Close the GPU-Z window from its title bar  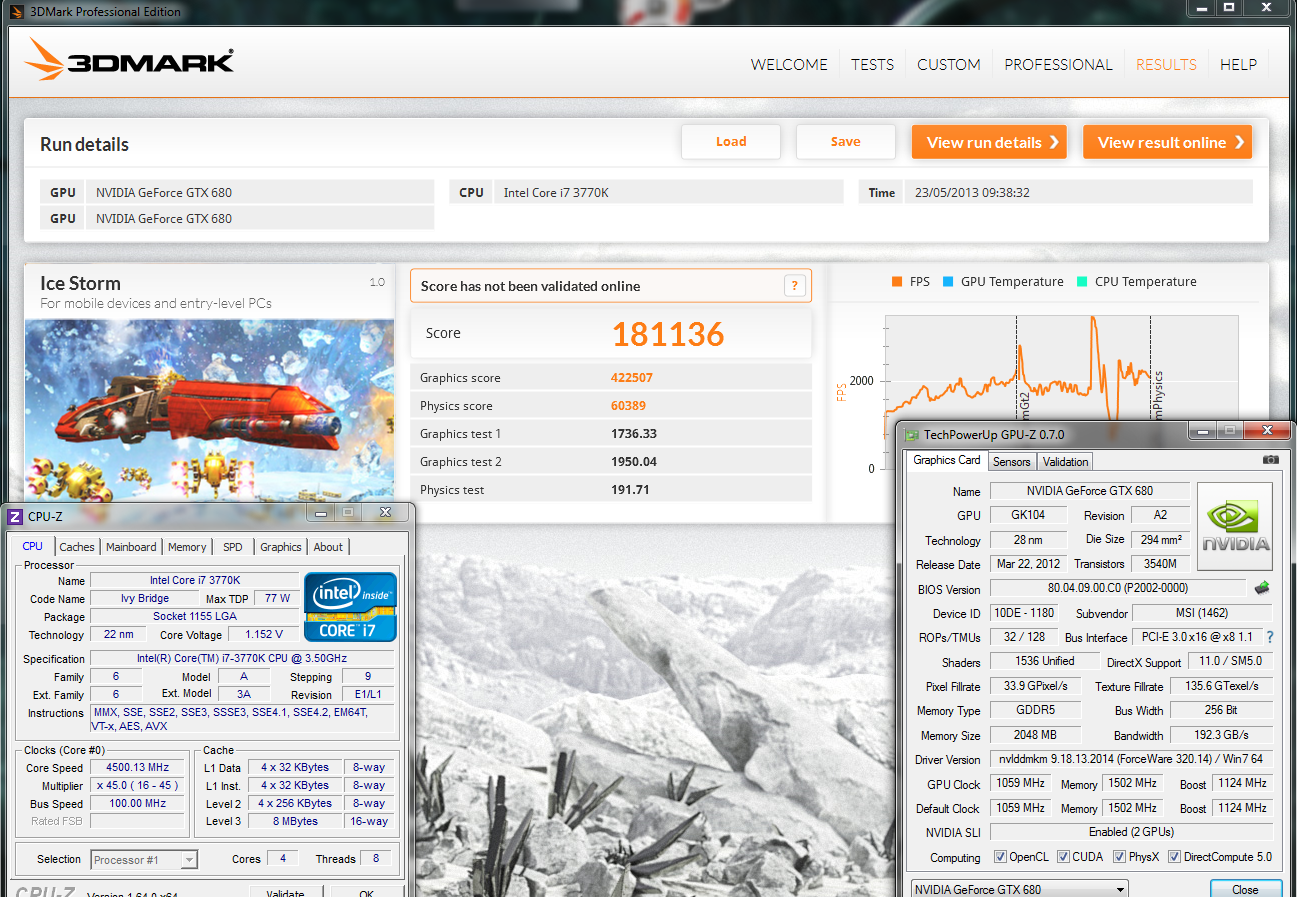coord(1267,431)
